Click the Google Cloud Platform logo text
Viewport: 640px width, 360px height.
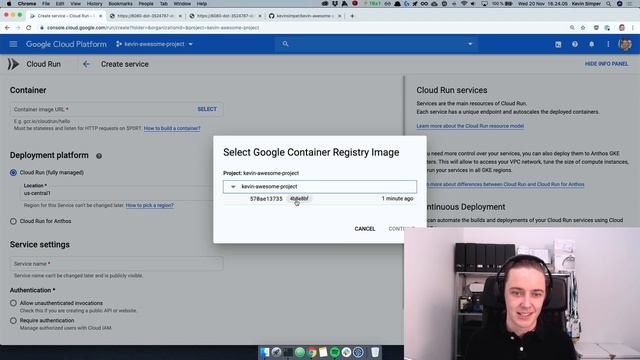(66, 44)
